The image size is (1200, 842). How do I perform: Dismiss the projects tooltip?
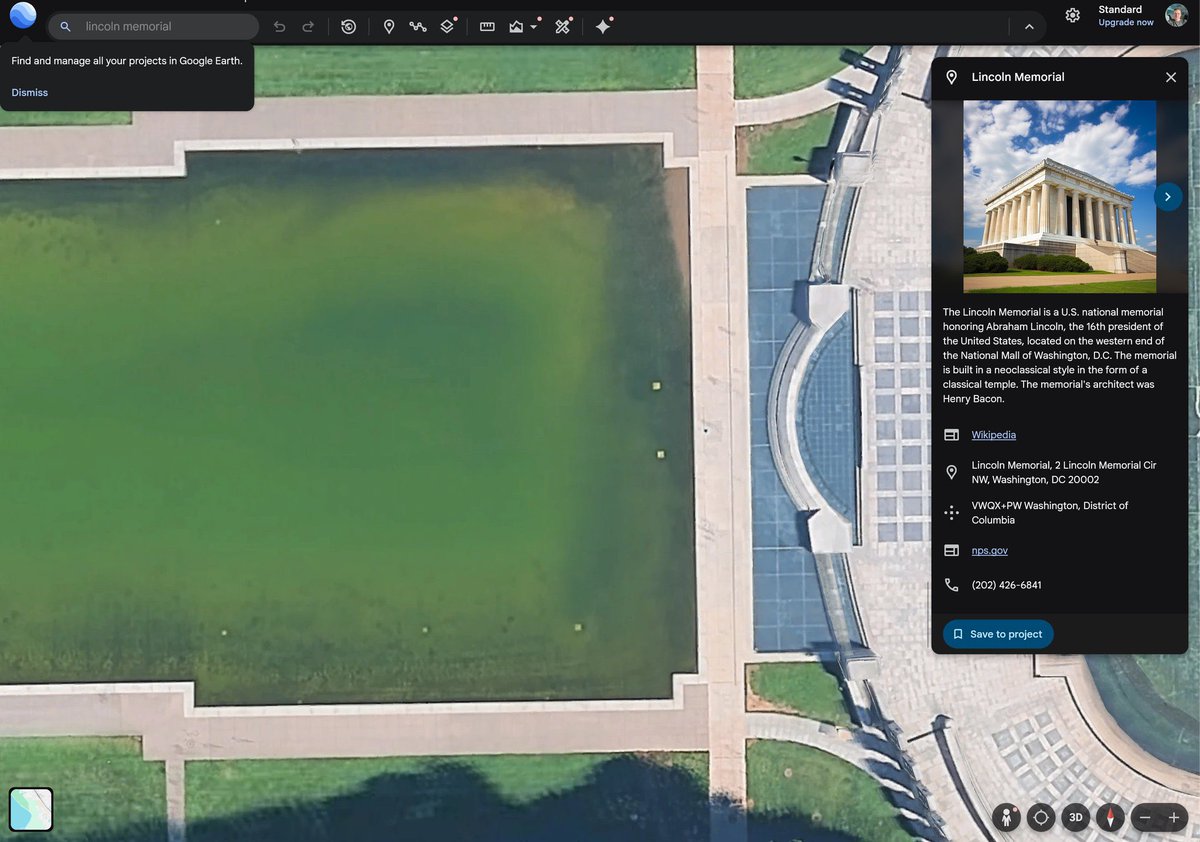[30, 93]
